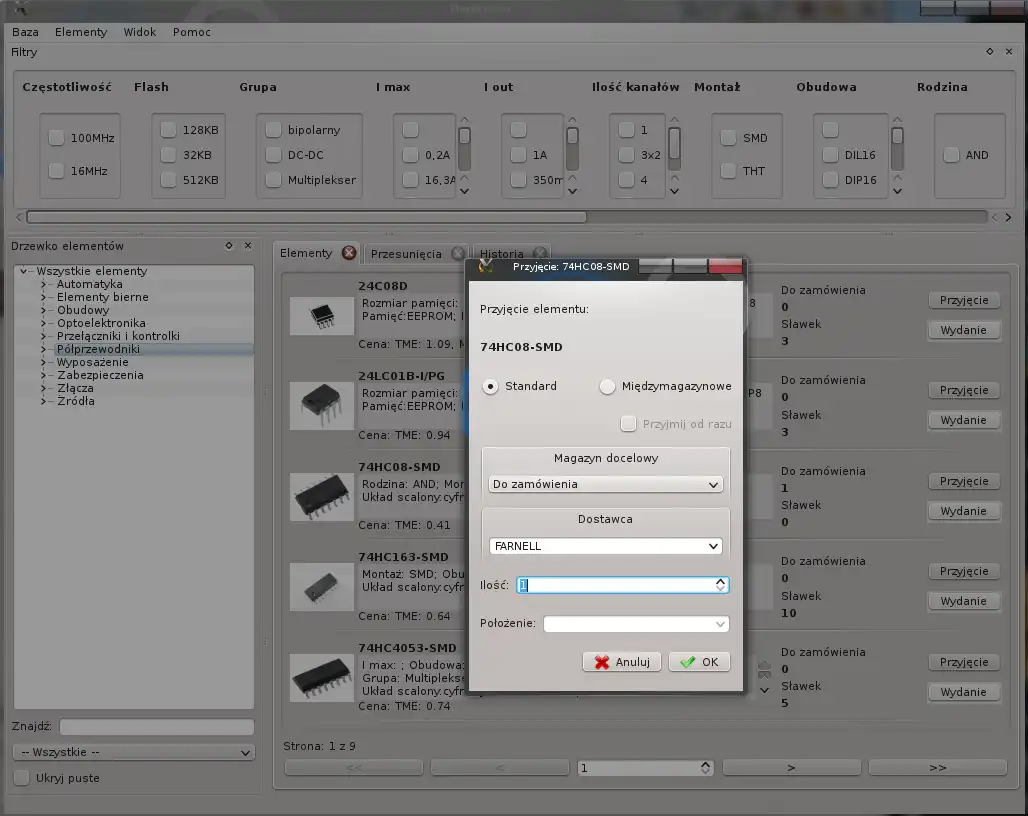Viewport: 1028px width, 816px height.
Task: Click the 24C08D chip thumbnail image
Action: pyautogui.click(x=322, y=316)
